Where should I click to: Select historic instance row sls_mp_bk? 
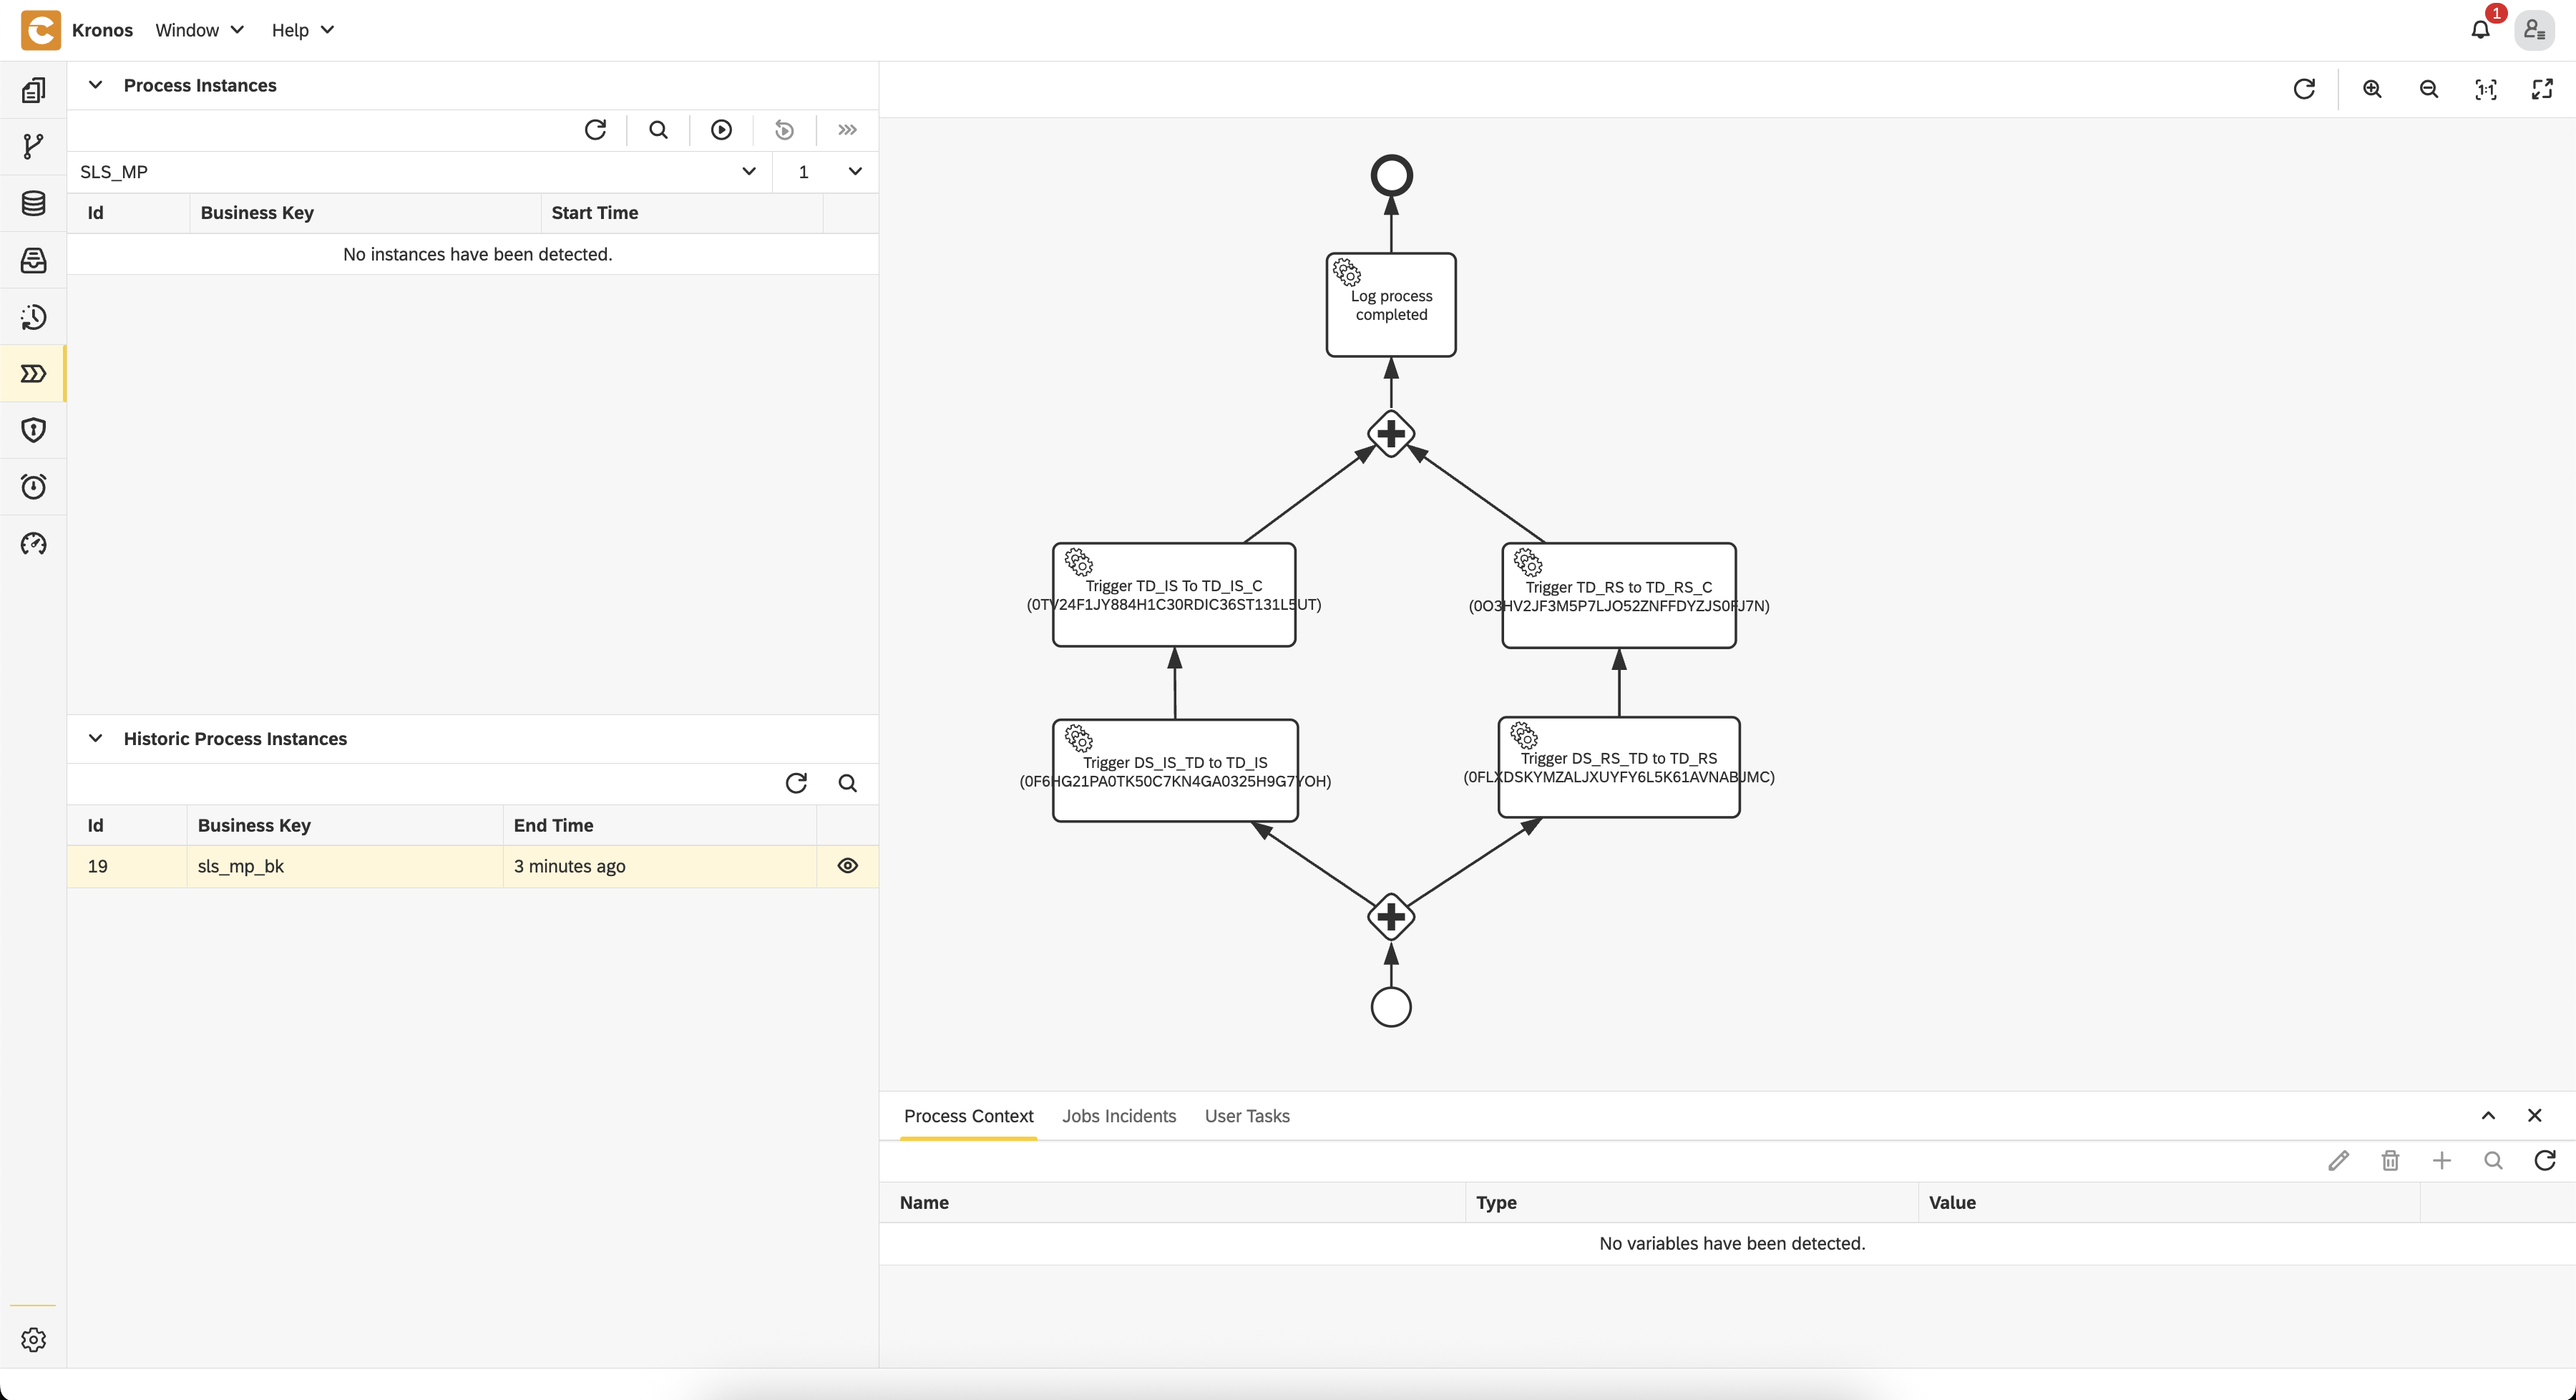pyautogui.click(x=472, y=866)
